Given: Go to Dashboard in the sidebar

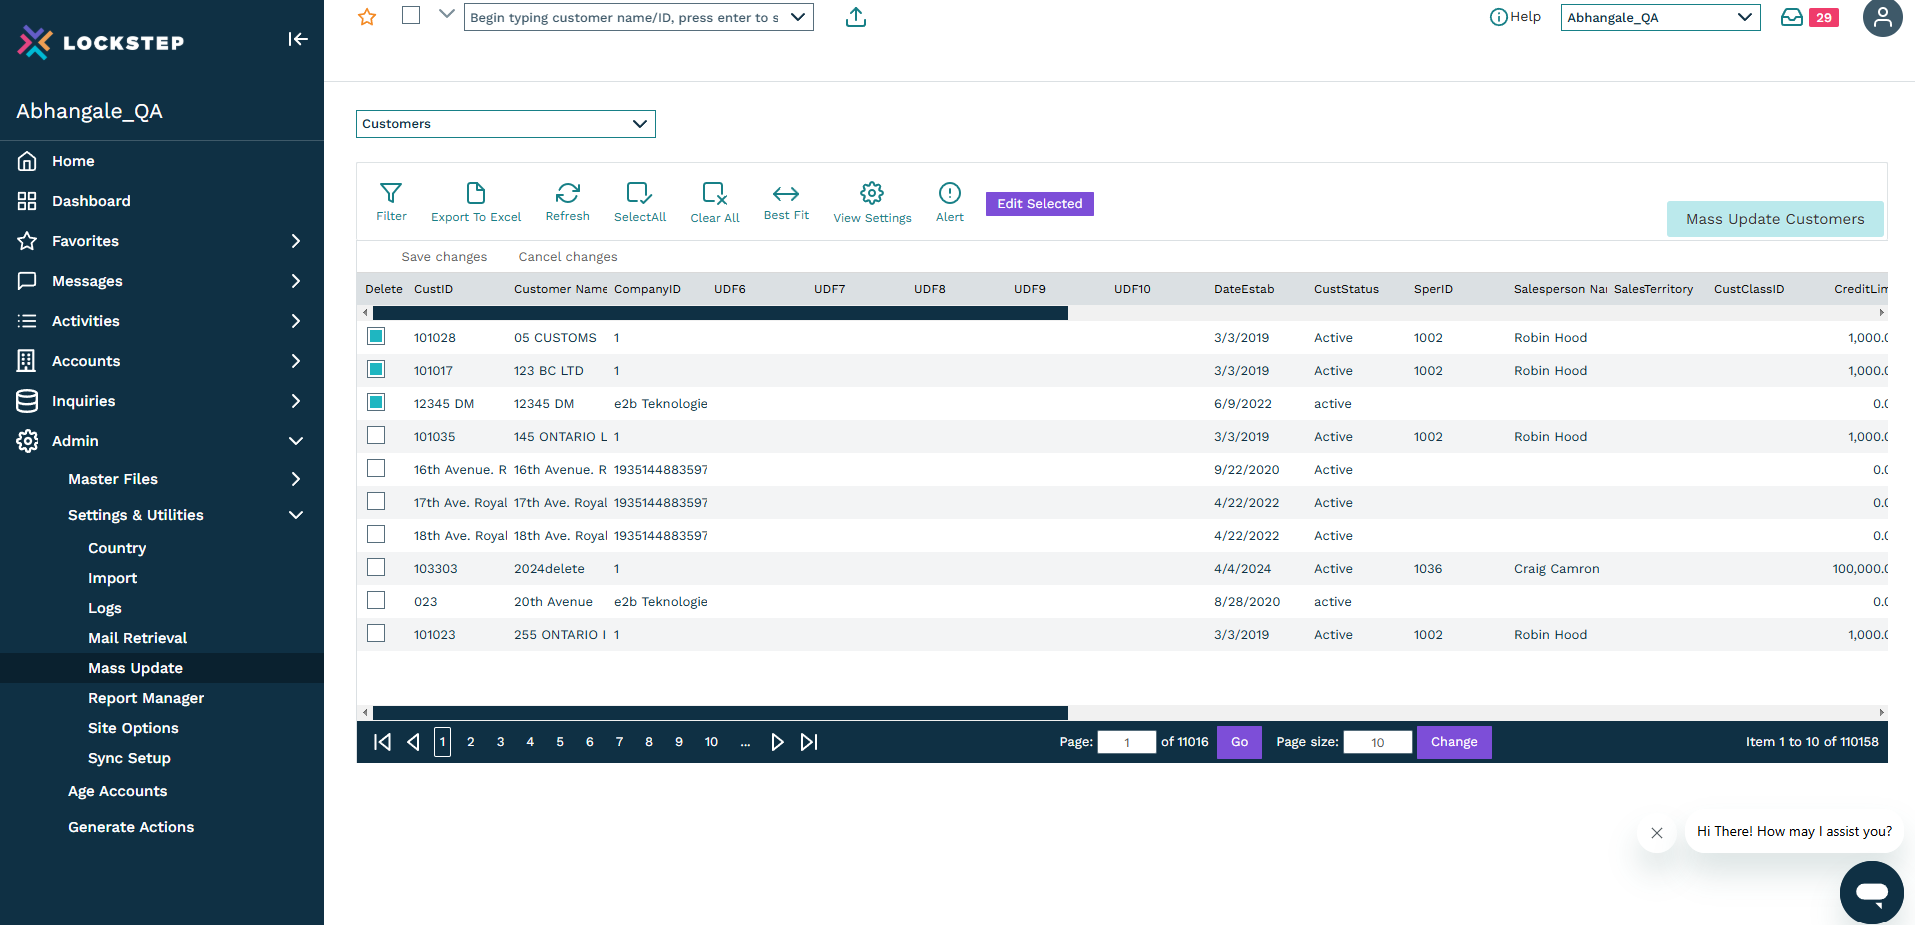Looking at the screenshot, I should (91, 201).
